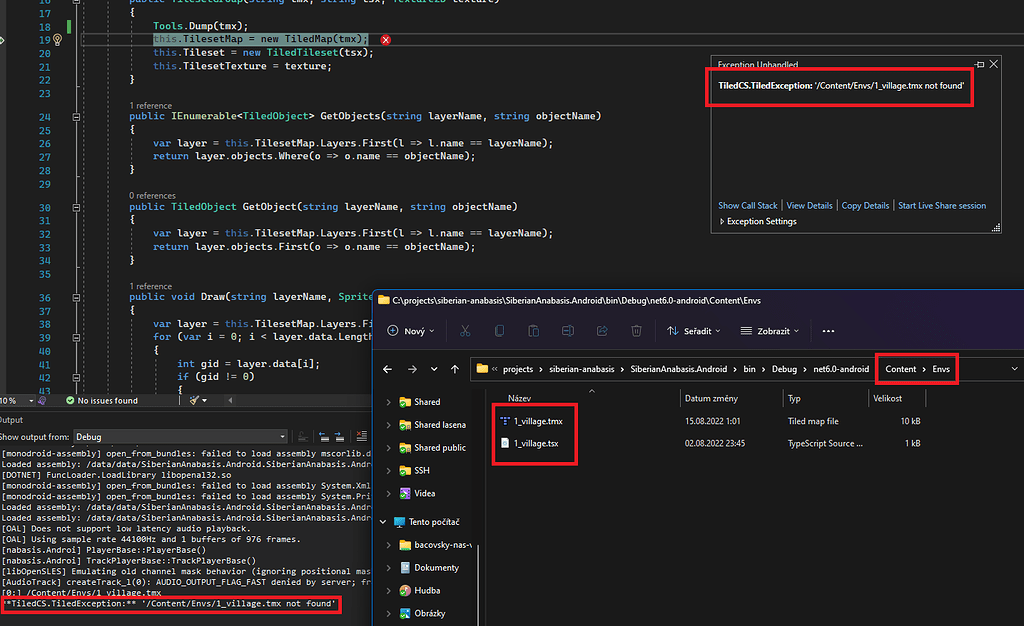Select the Cut icon in Explorer toolbar

coord(464,330)
